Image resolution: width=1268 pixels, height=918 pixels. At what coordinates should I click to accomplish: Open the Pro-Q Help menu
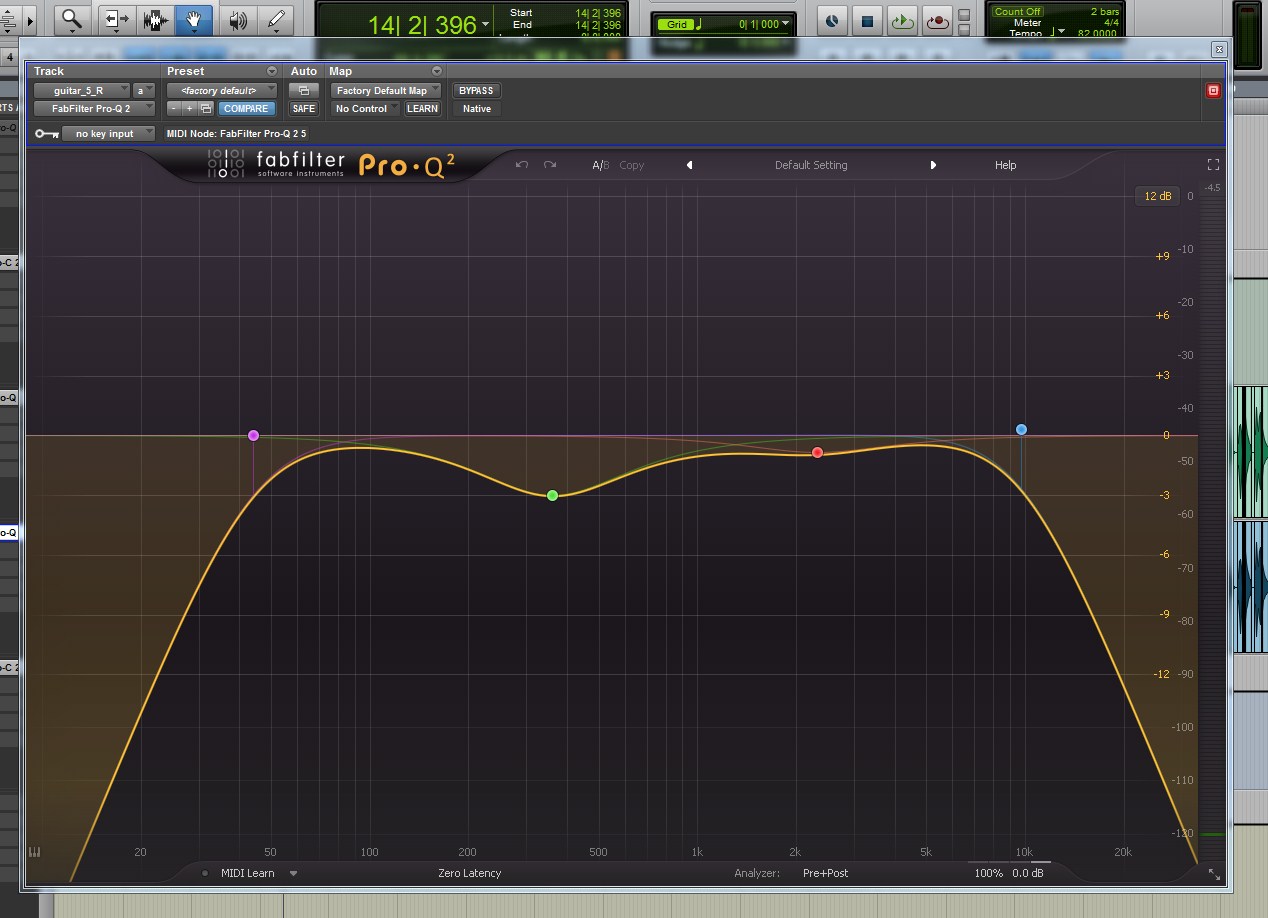tap(1005, 165)
